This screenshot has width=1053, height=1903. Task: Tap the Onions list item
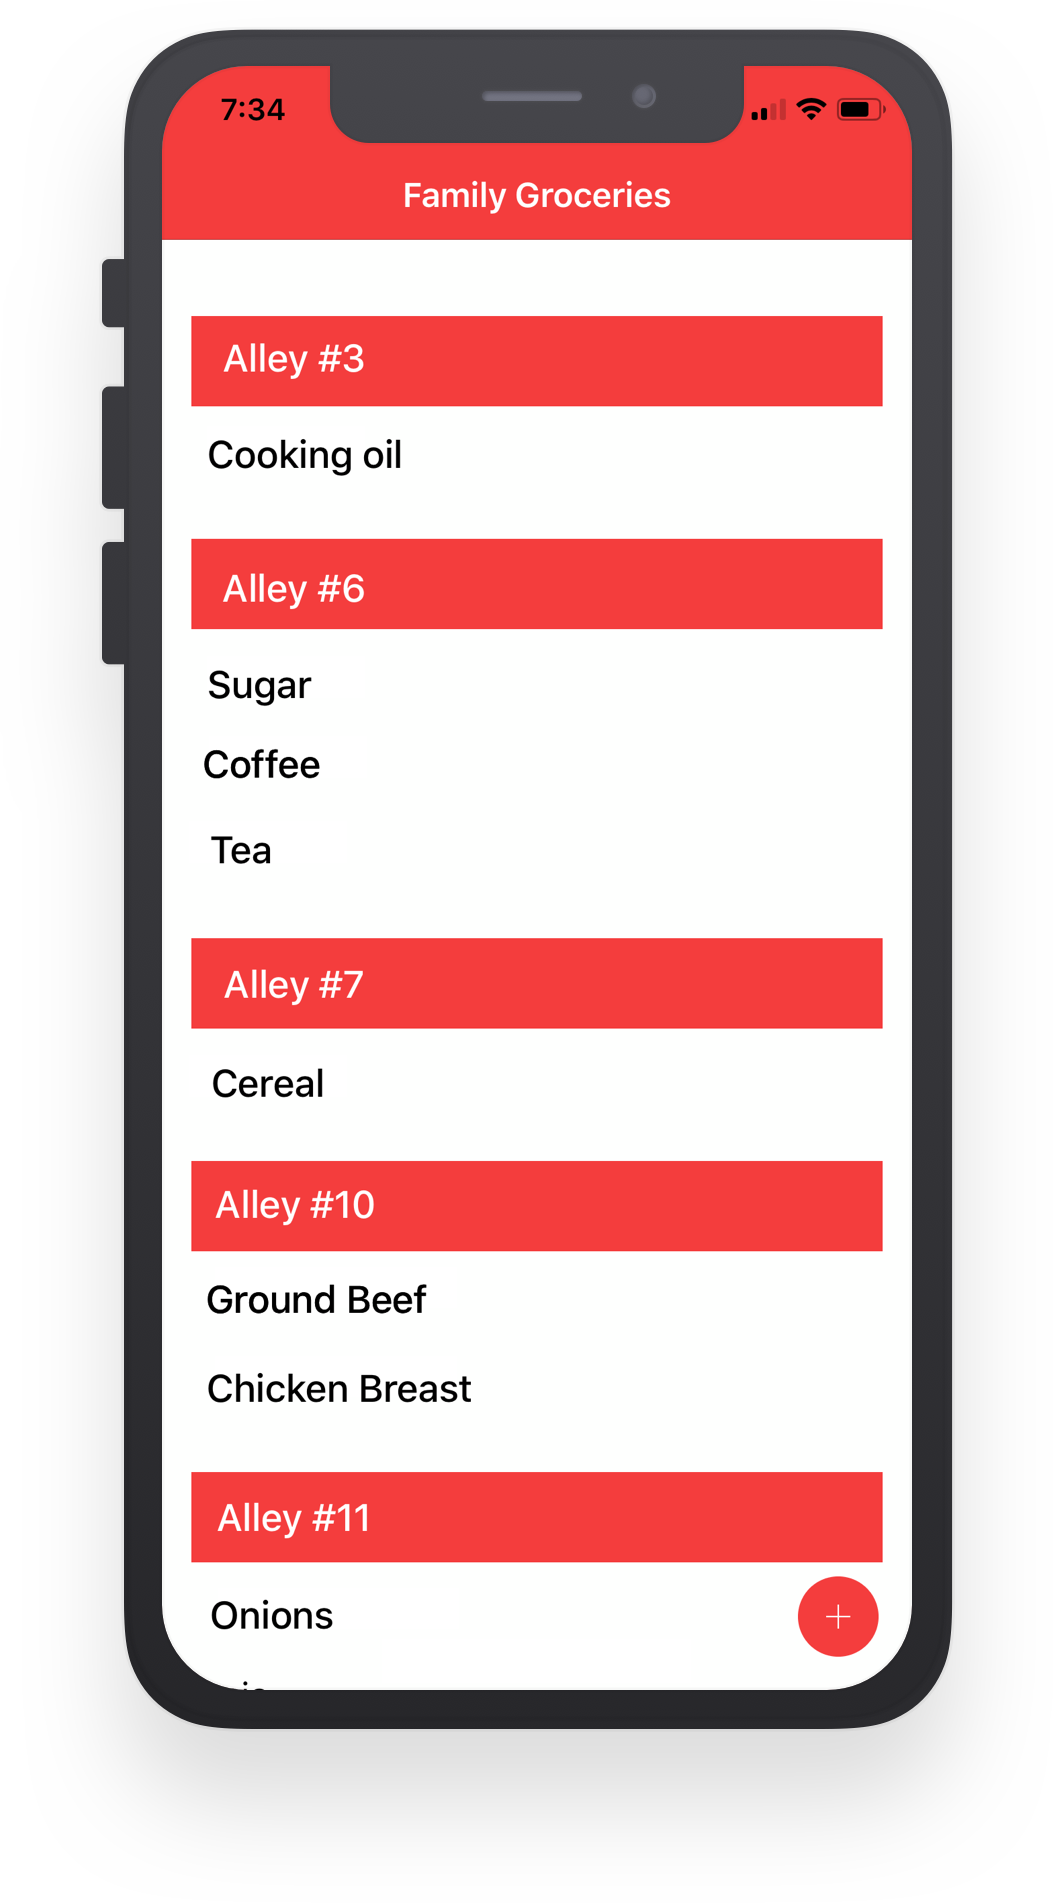[272, 1616]
